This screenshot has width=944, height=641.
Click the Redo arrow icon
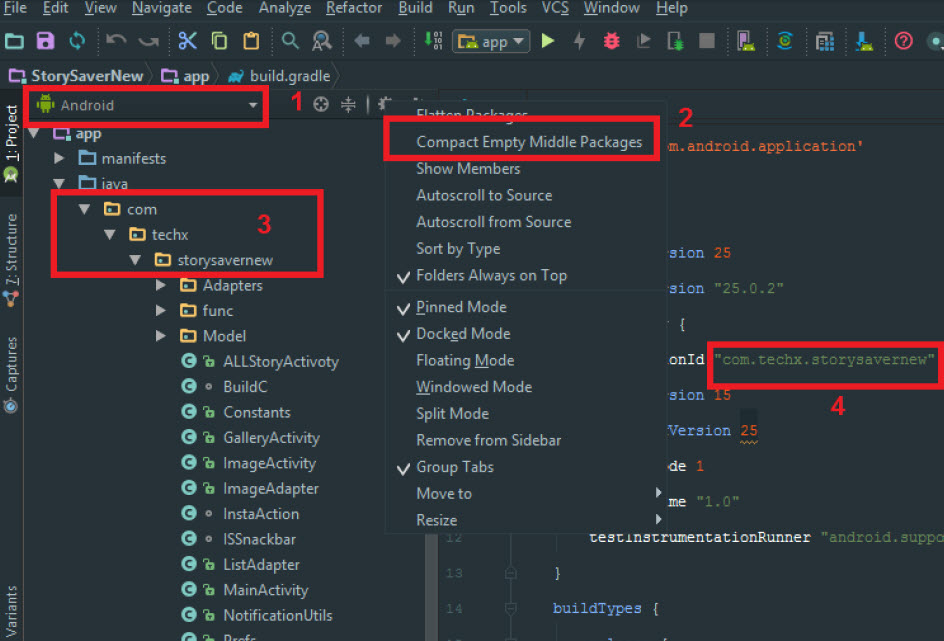point(148,41)
